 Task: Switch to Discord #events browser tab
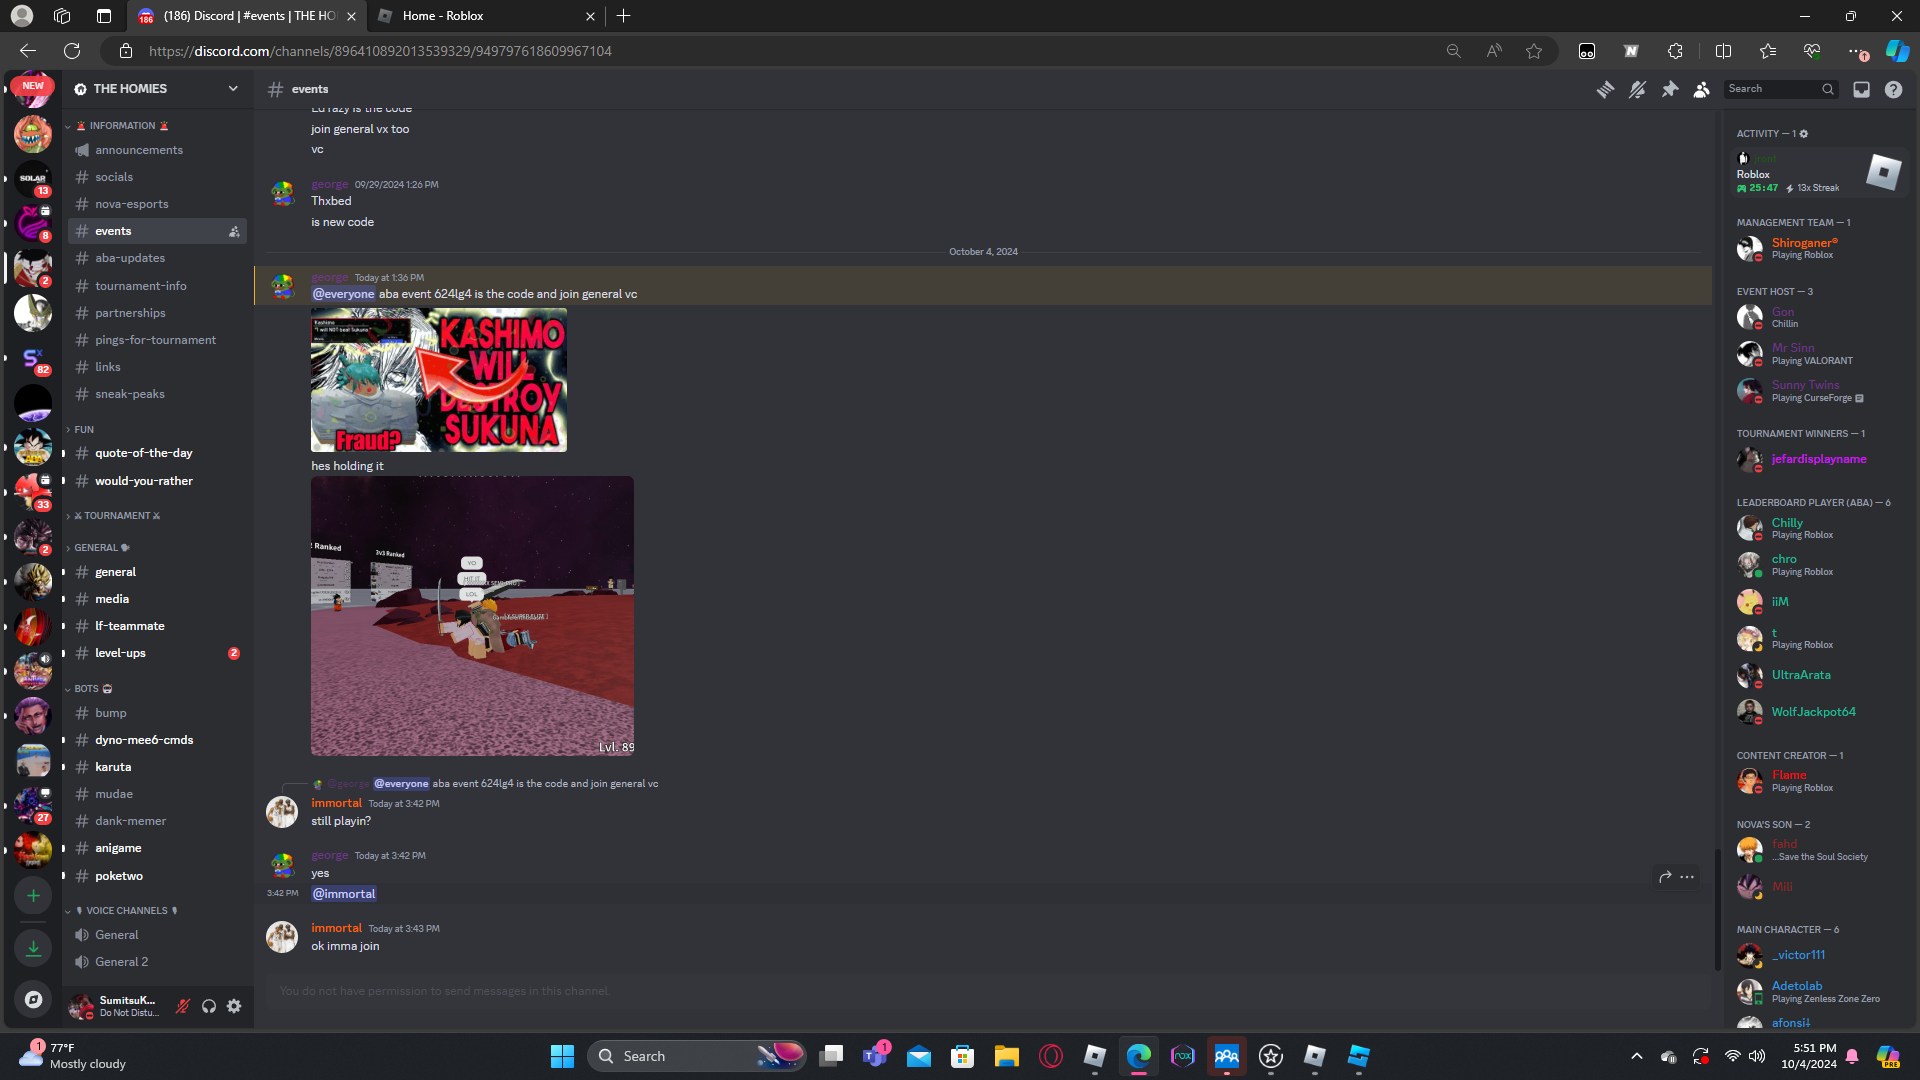(247, 16)
